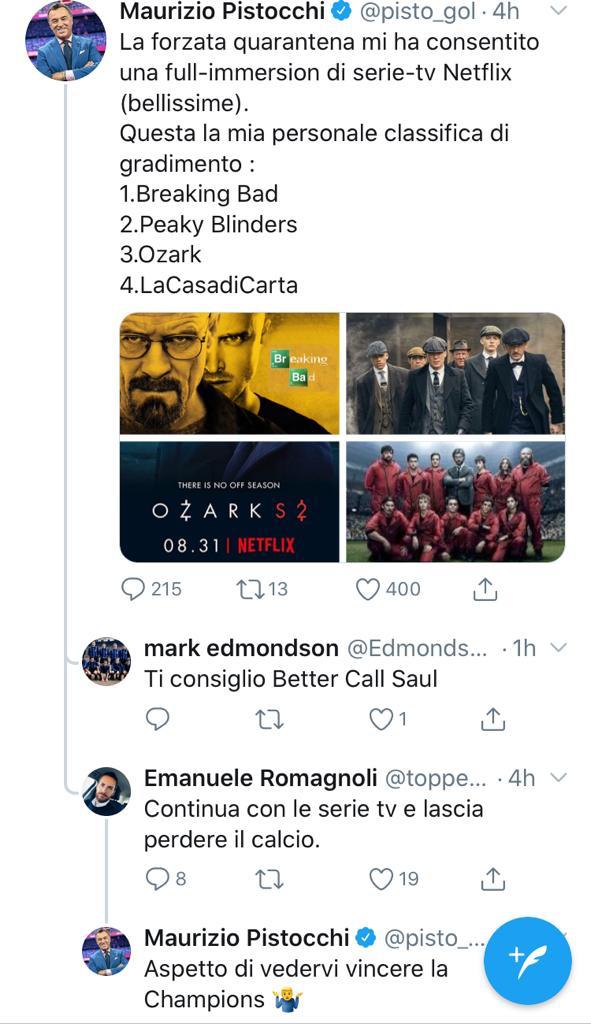This screenshot has height=1024, width=591.
Task: Open the compose tweet feather button
Action: pyautogui.click(x=529, y=960)
